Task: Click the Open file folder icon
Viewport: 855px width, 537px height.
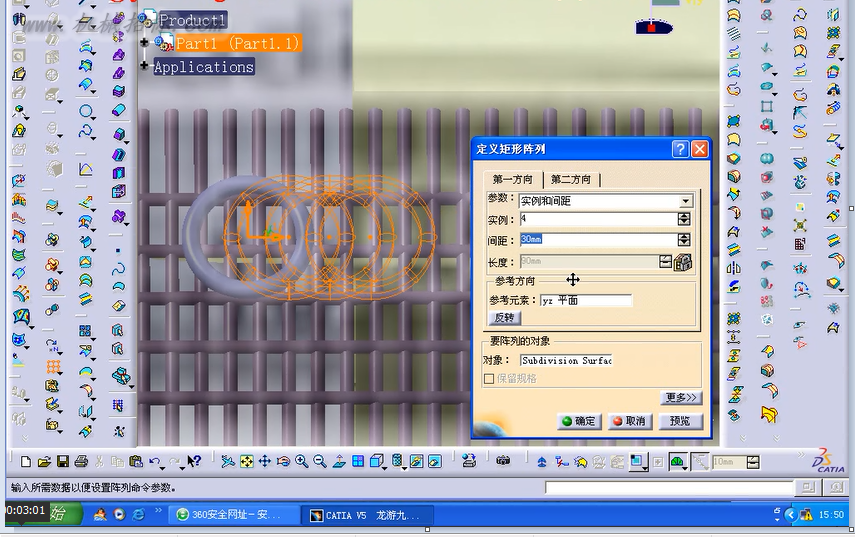Action: click(44, 462)
